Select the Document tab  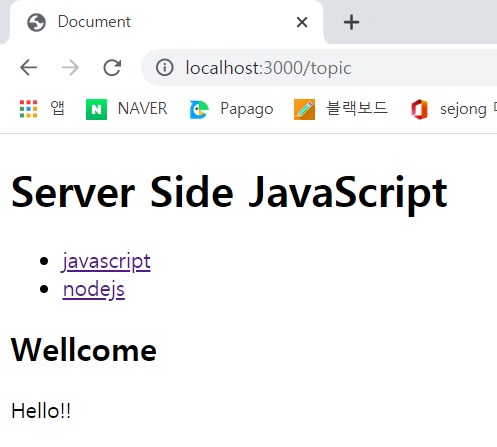pyautogui.click(x=166, y=22)
